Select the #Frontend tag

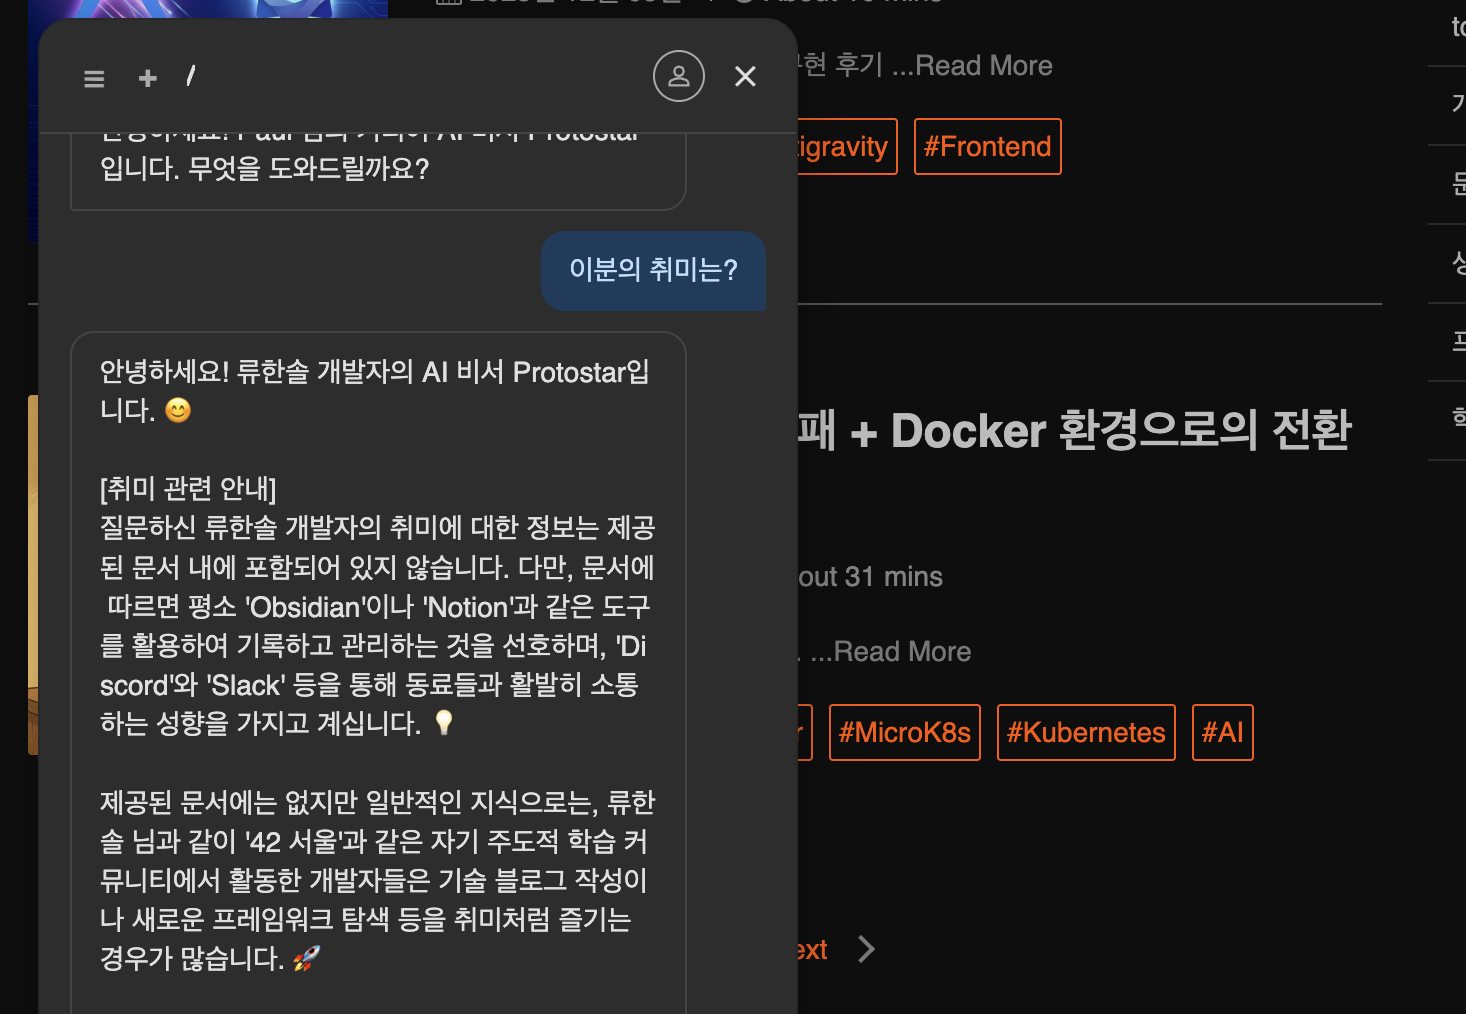[987, 147]
